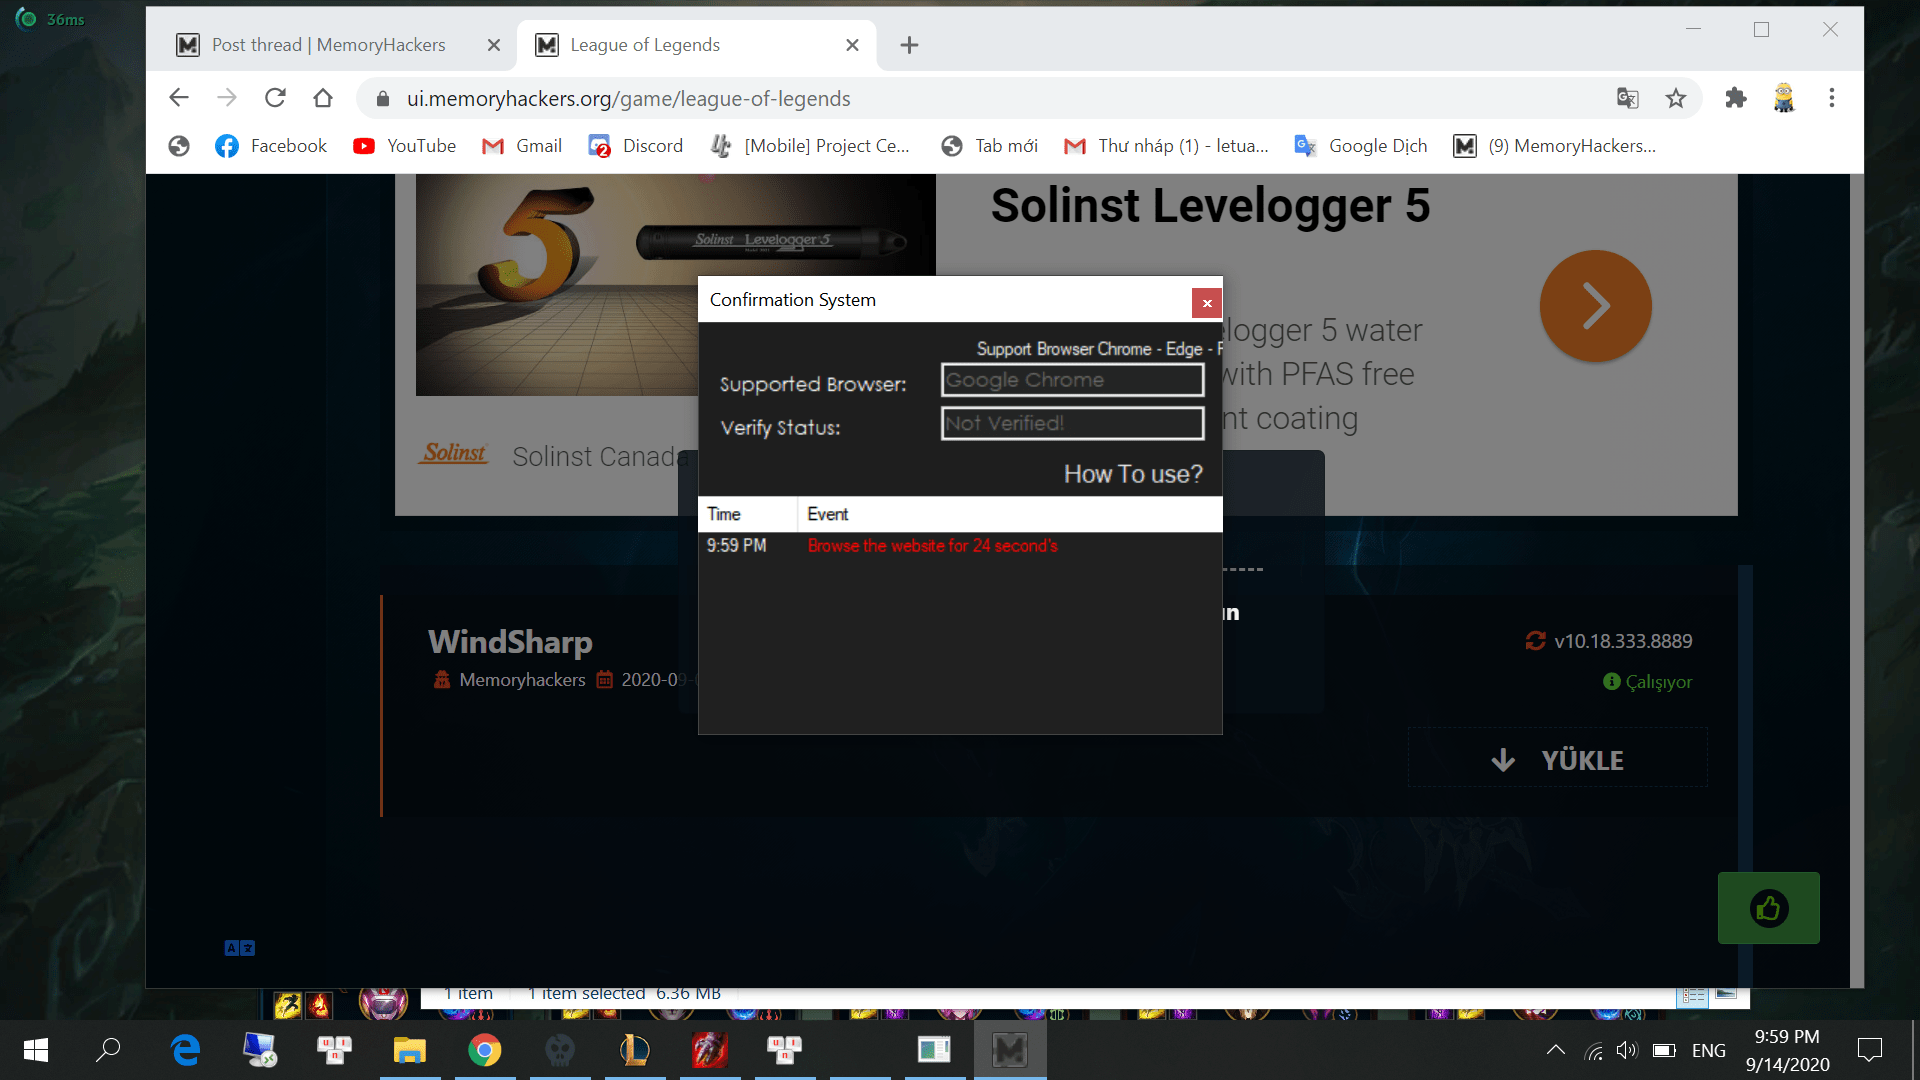Open the (9) MemoryHackers bookmark

(1555, 146)
